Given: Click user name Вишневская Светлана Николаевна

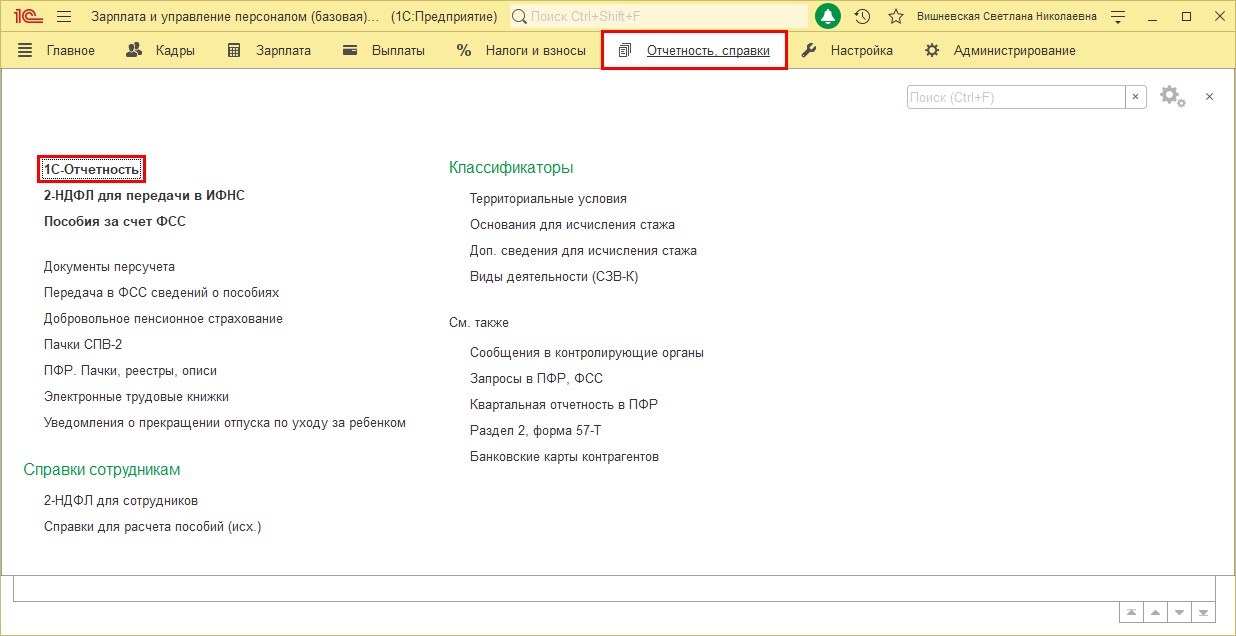Looking at the screenshot, I should 1007,16.
